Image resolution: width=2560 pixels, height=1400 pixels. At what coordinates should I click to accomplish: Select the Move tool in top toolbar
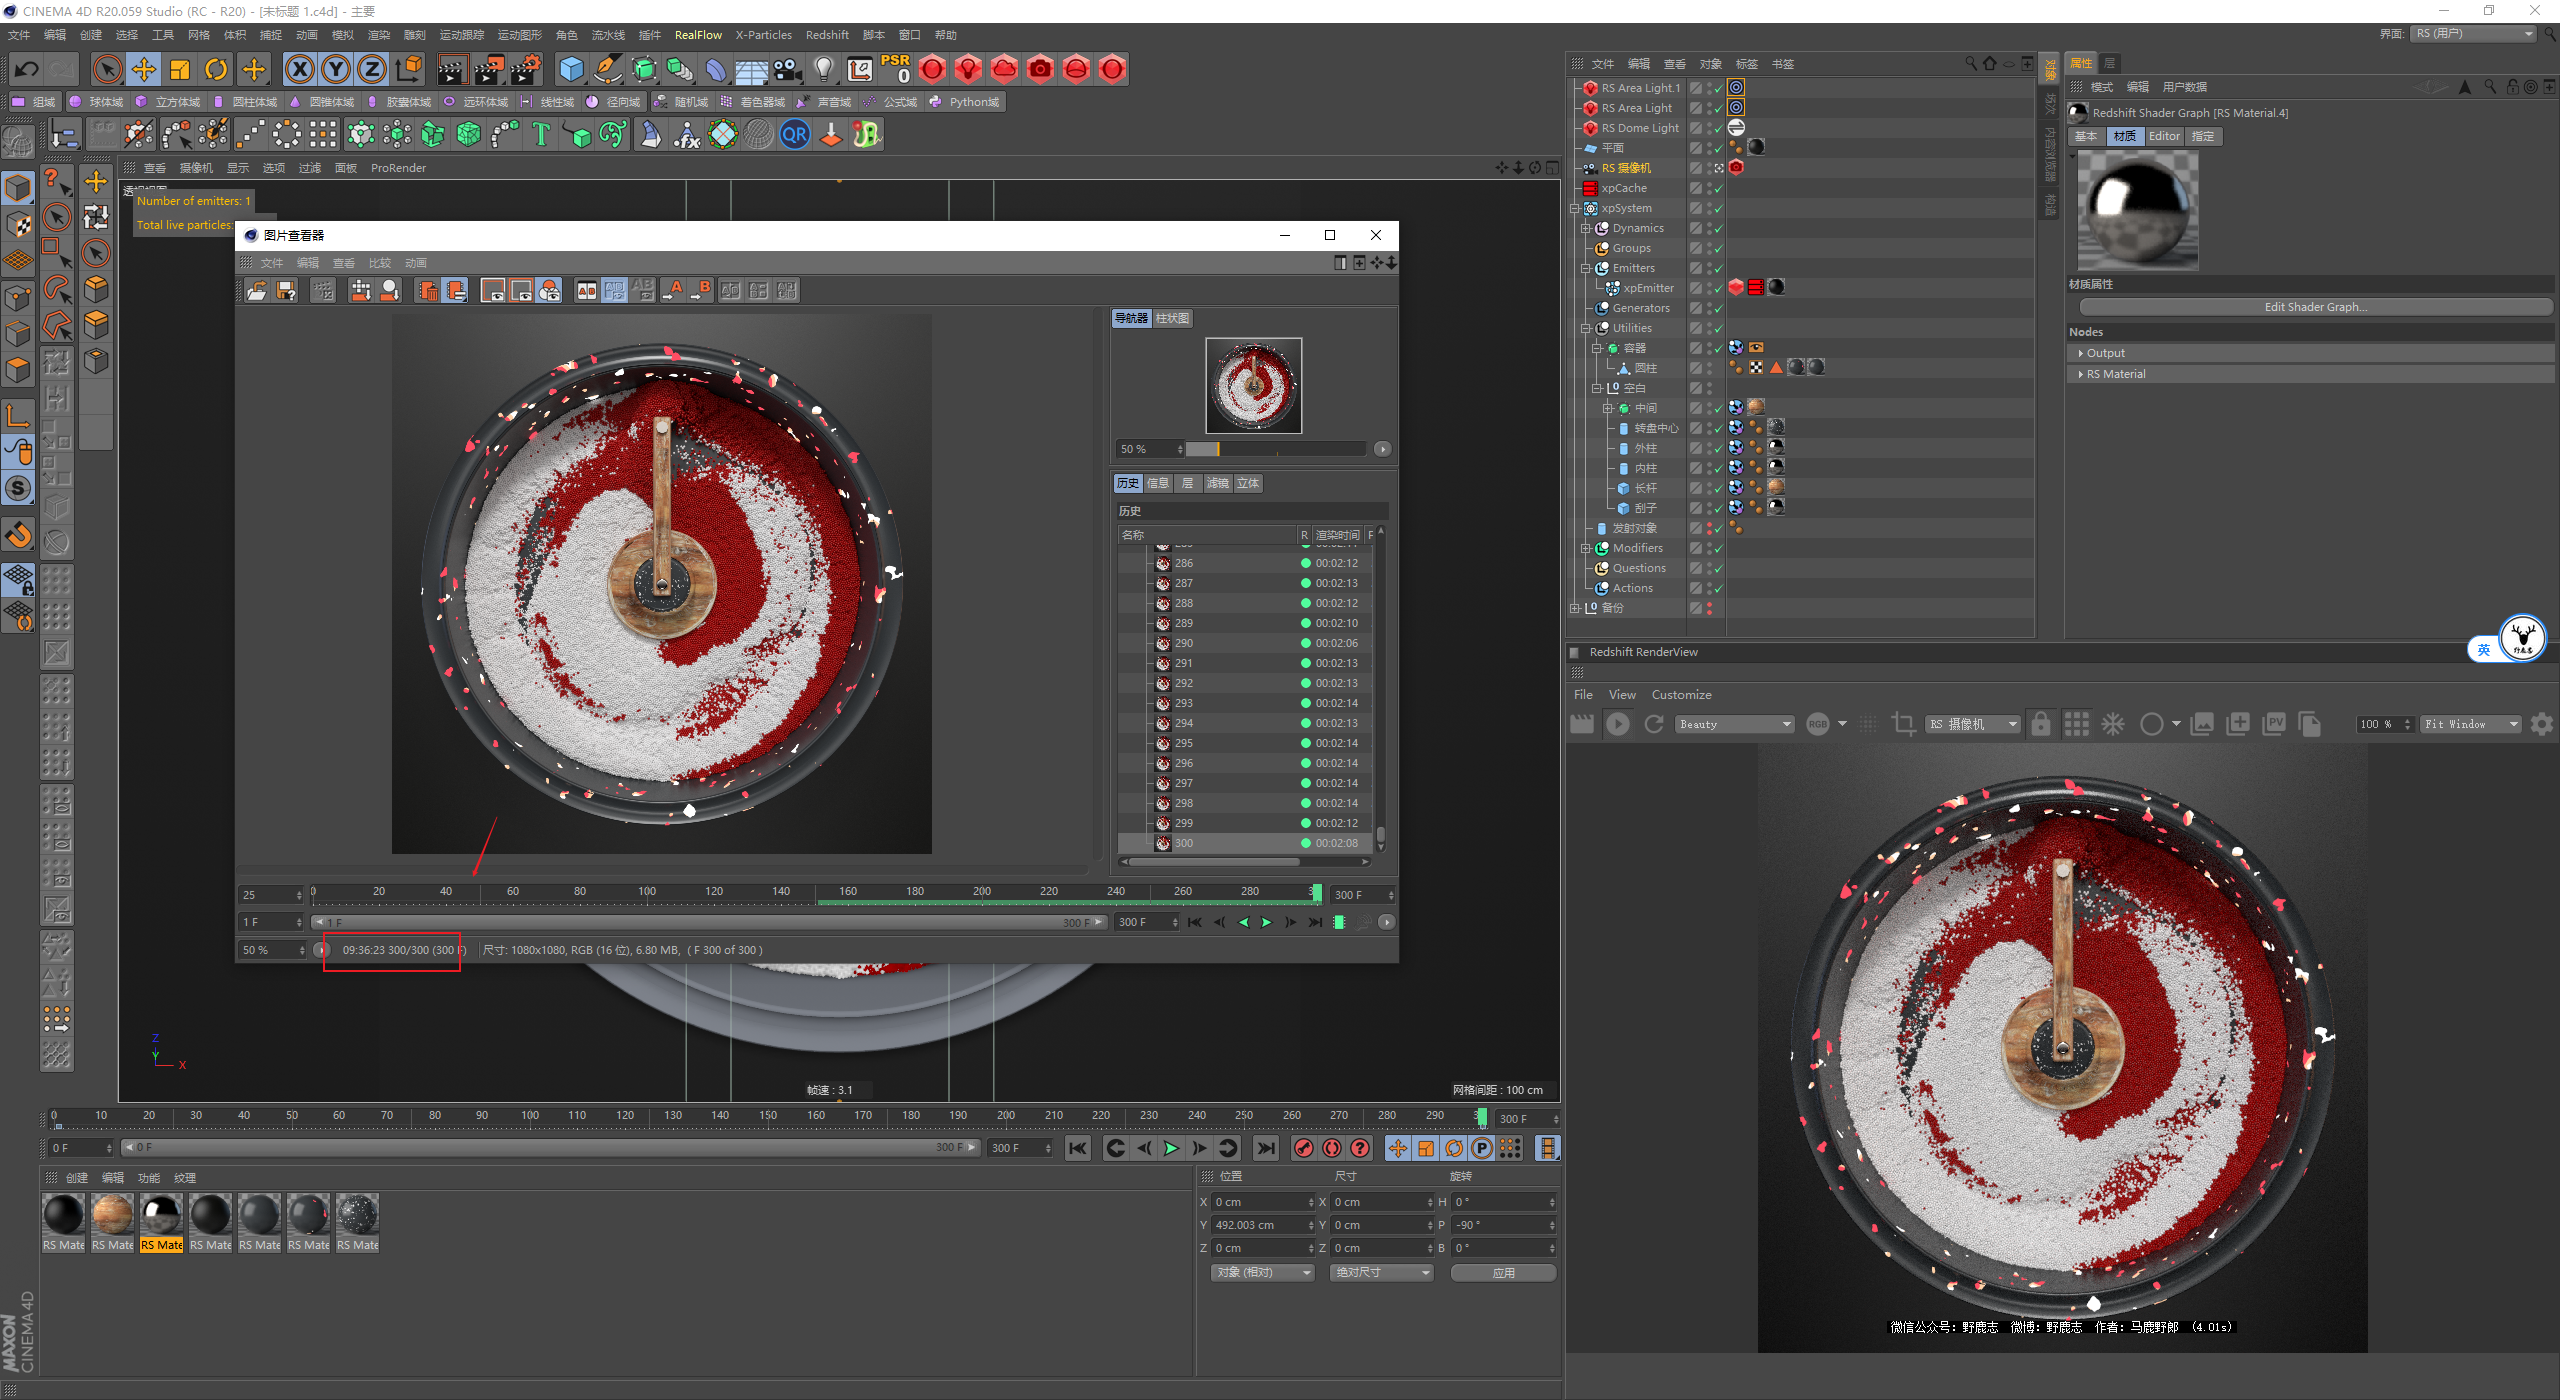(144, 69)
